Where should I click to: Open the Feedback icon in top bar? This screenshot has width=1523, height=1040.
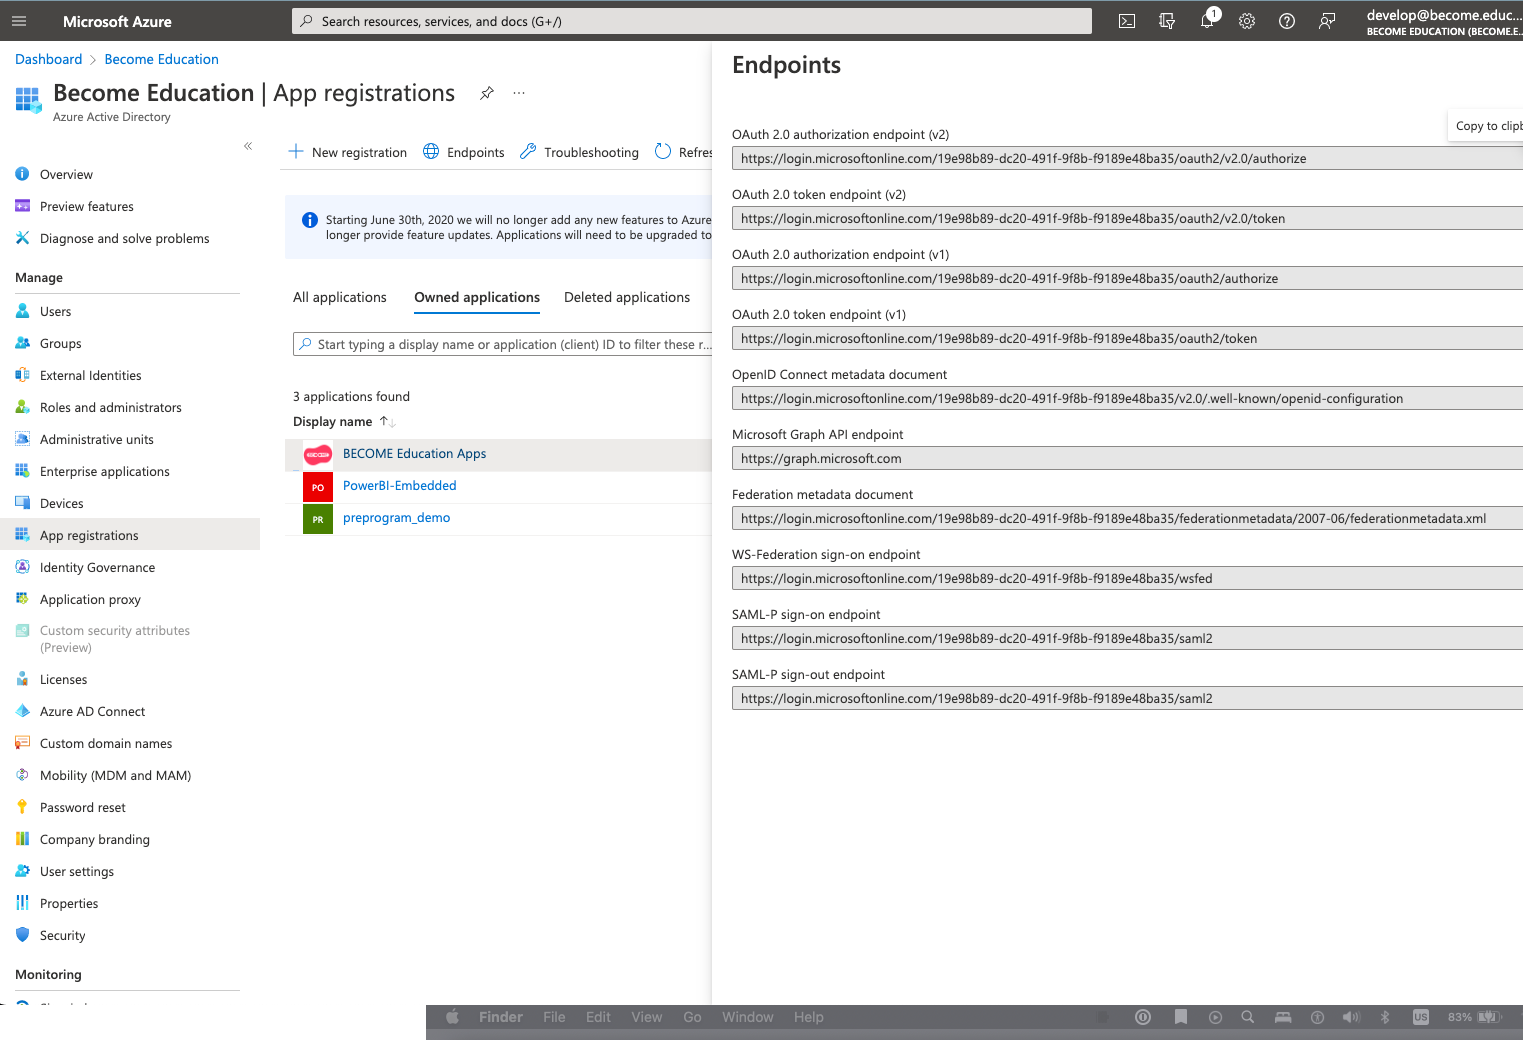tap(1327, 21)
